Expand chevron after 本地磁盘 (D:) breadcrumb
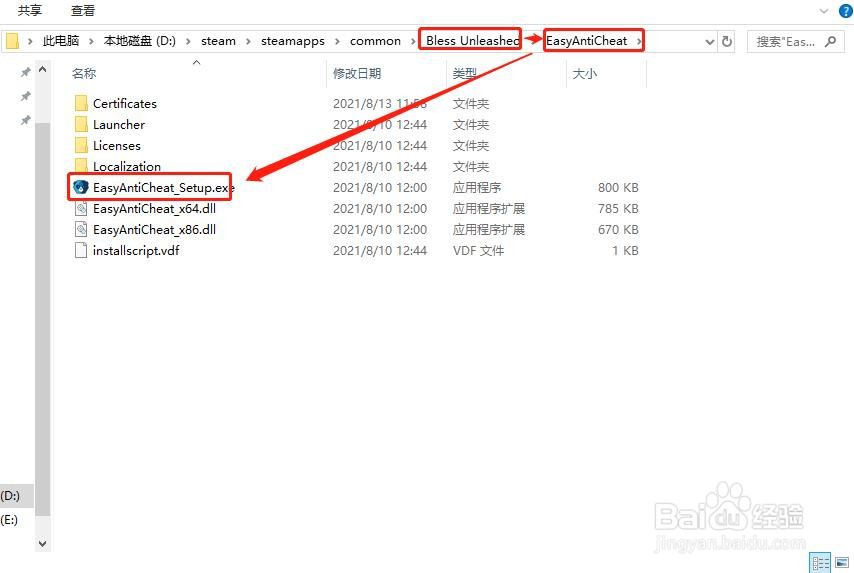 (188, 41)
